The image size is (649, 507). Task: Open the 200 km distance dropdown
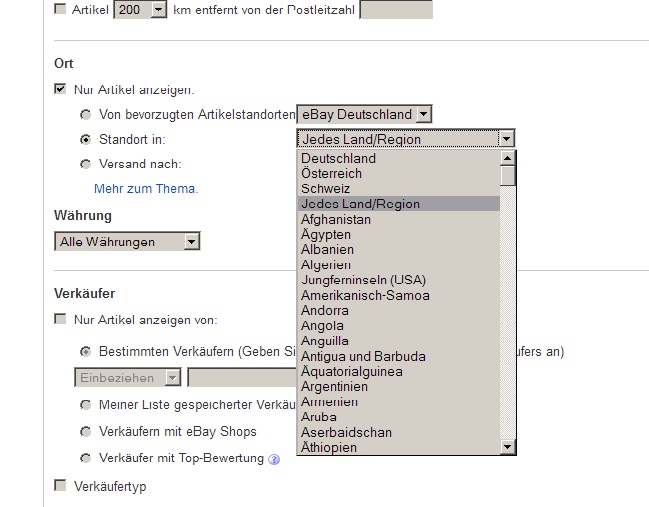pos(157,9)
